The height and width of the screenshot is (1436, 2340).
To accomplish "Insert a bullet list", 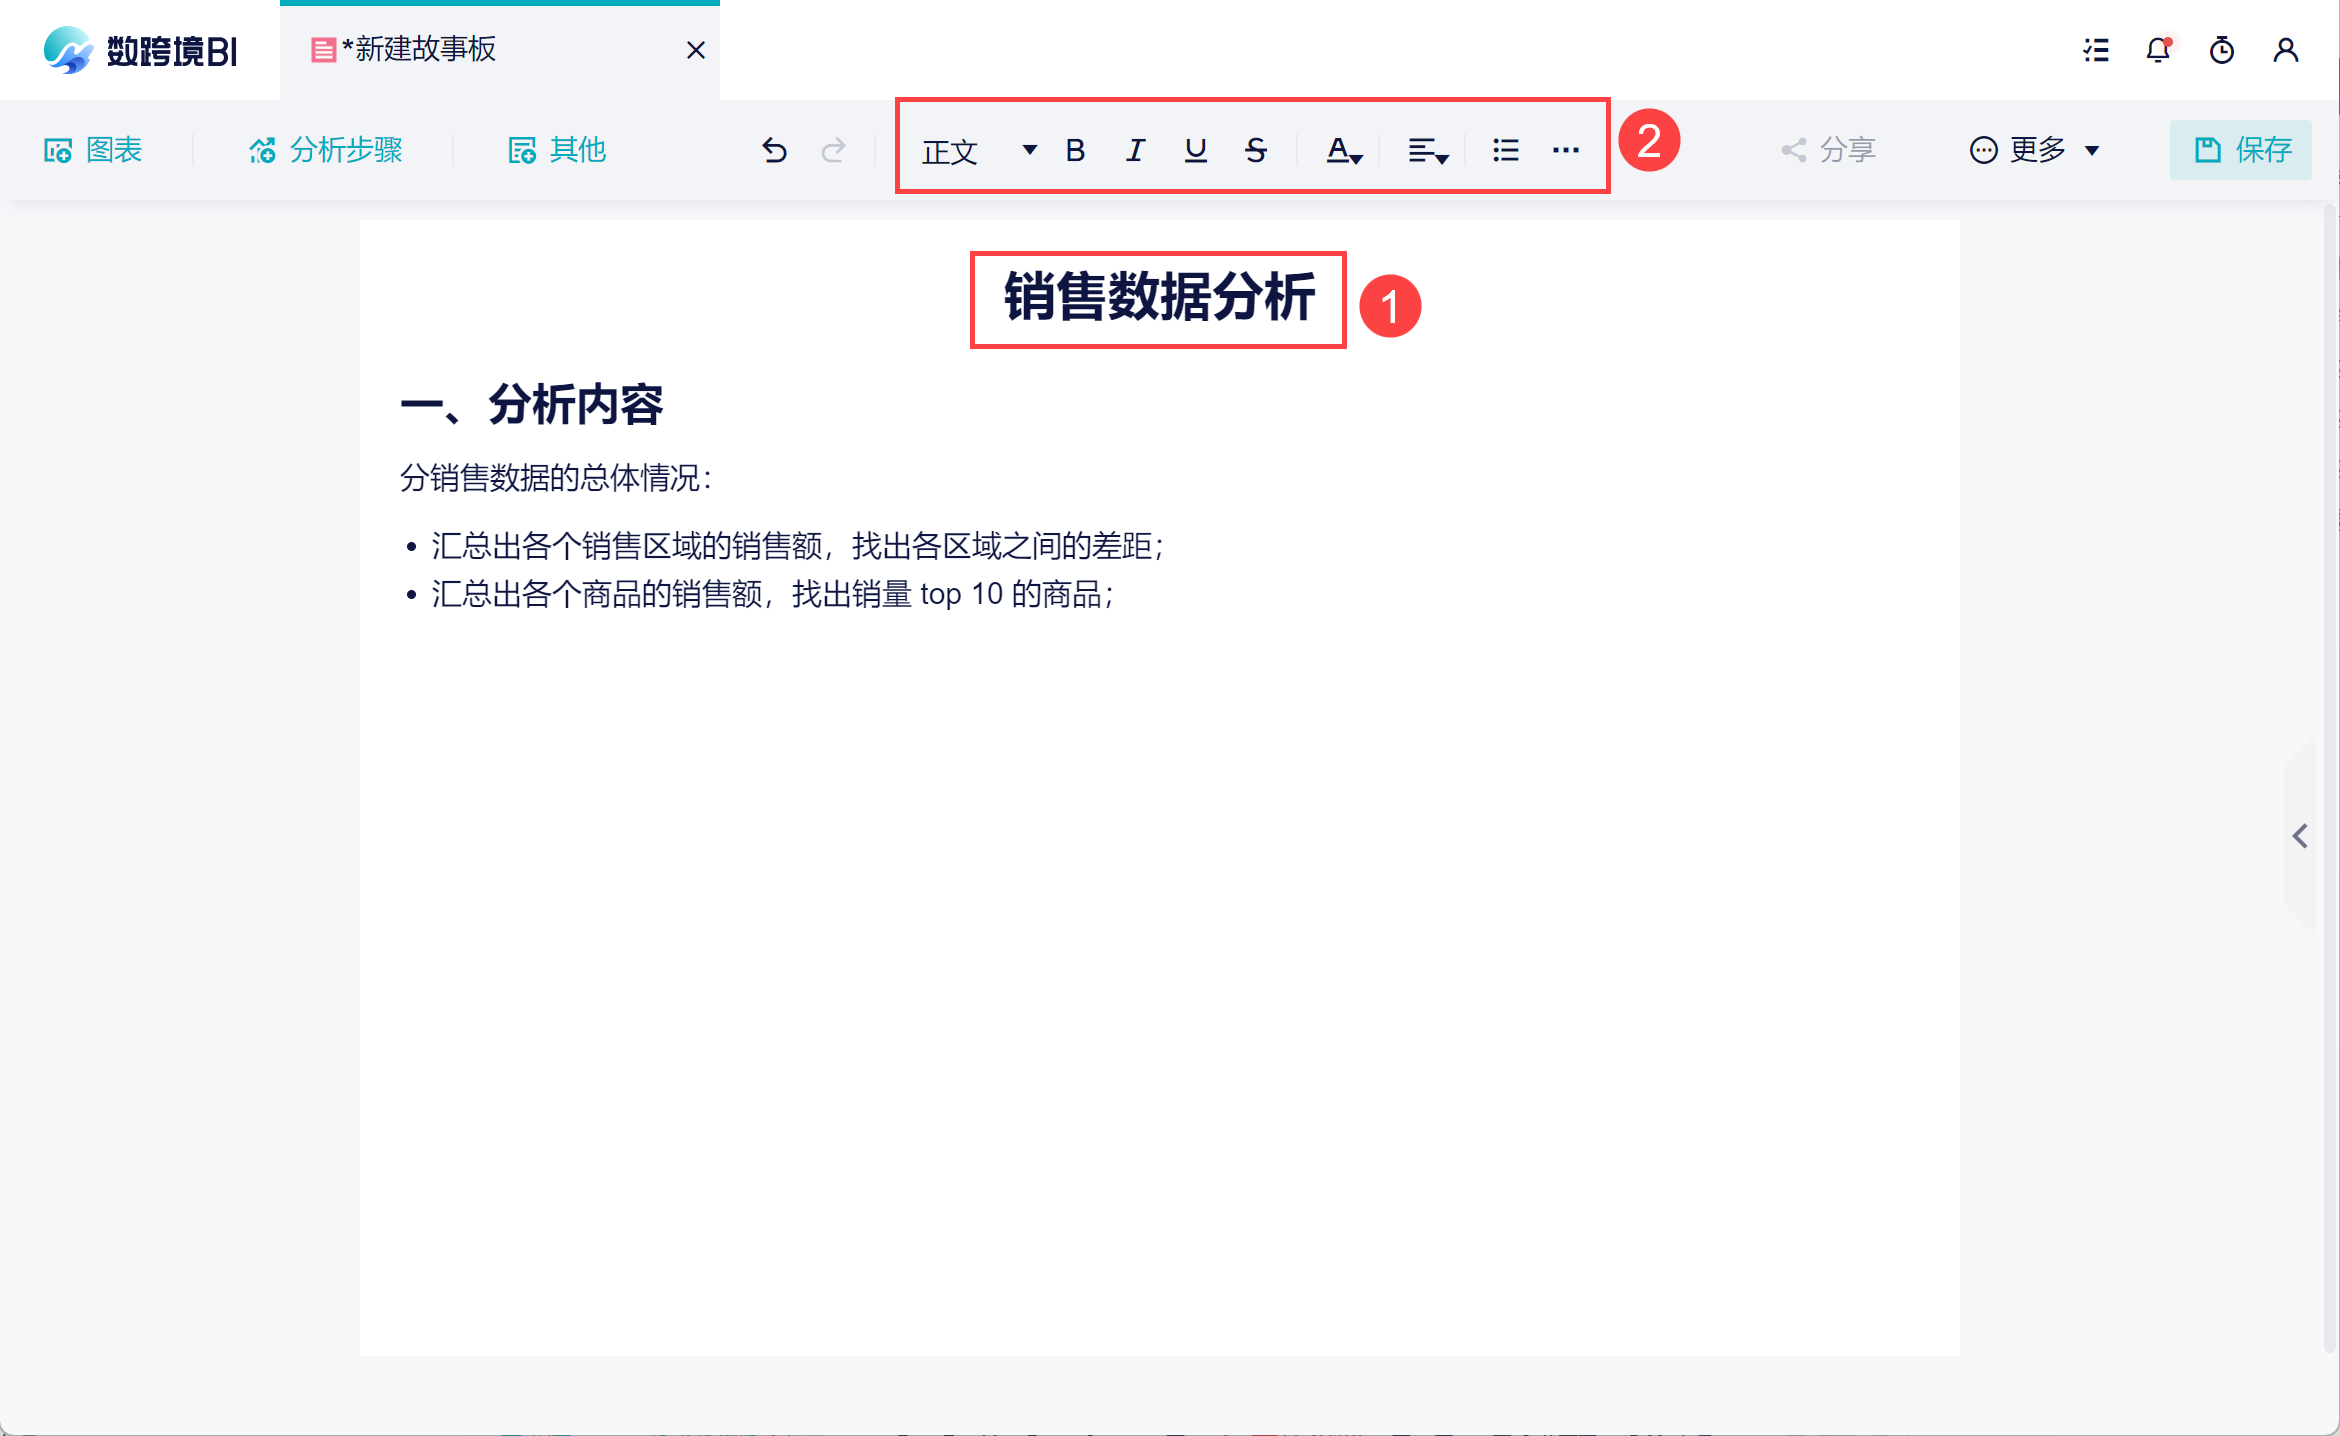I will (x=1505, y=150).
